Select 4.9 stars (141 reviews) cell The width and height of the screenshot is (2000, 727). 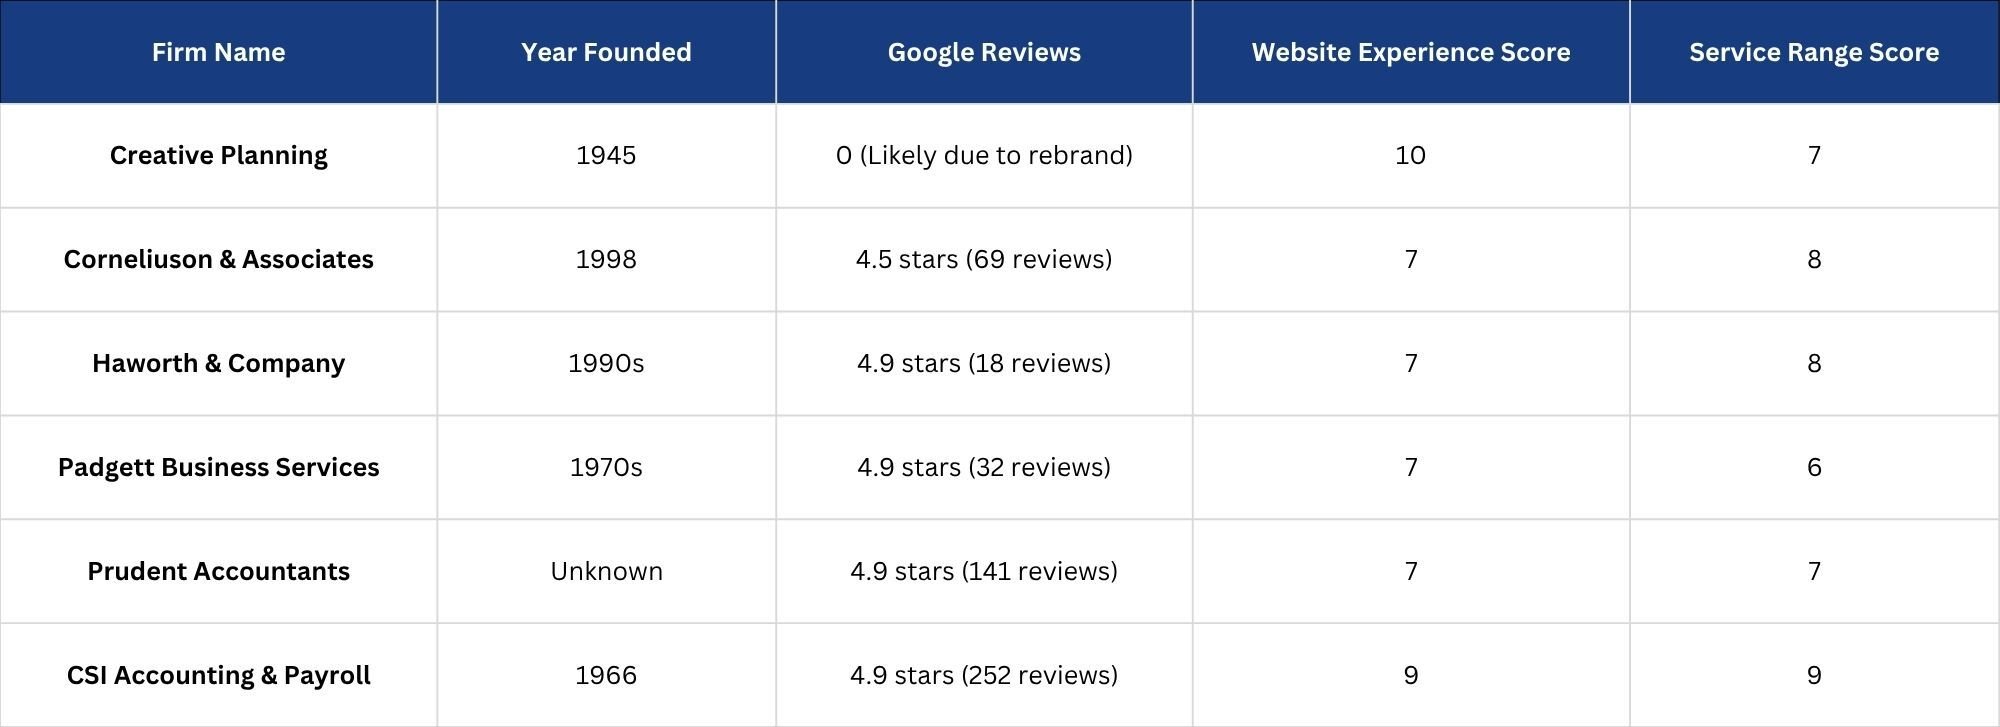pos(984,572)
